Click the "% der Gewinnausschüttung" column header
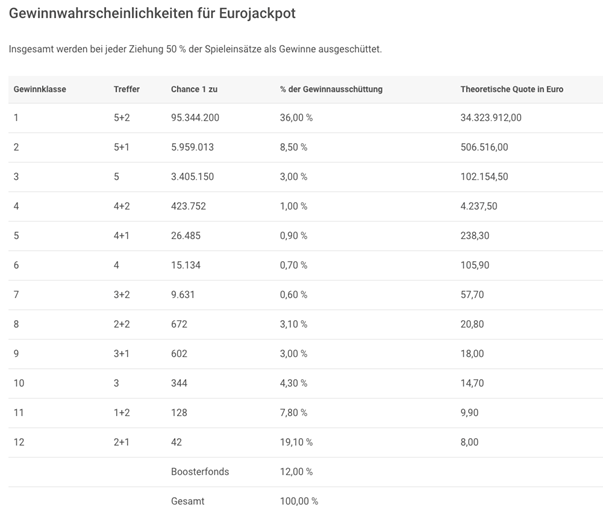Screen dimensions: 603x516 tap(331, 89)
